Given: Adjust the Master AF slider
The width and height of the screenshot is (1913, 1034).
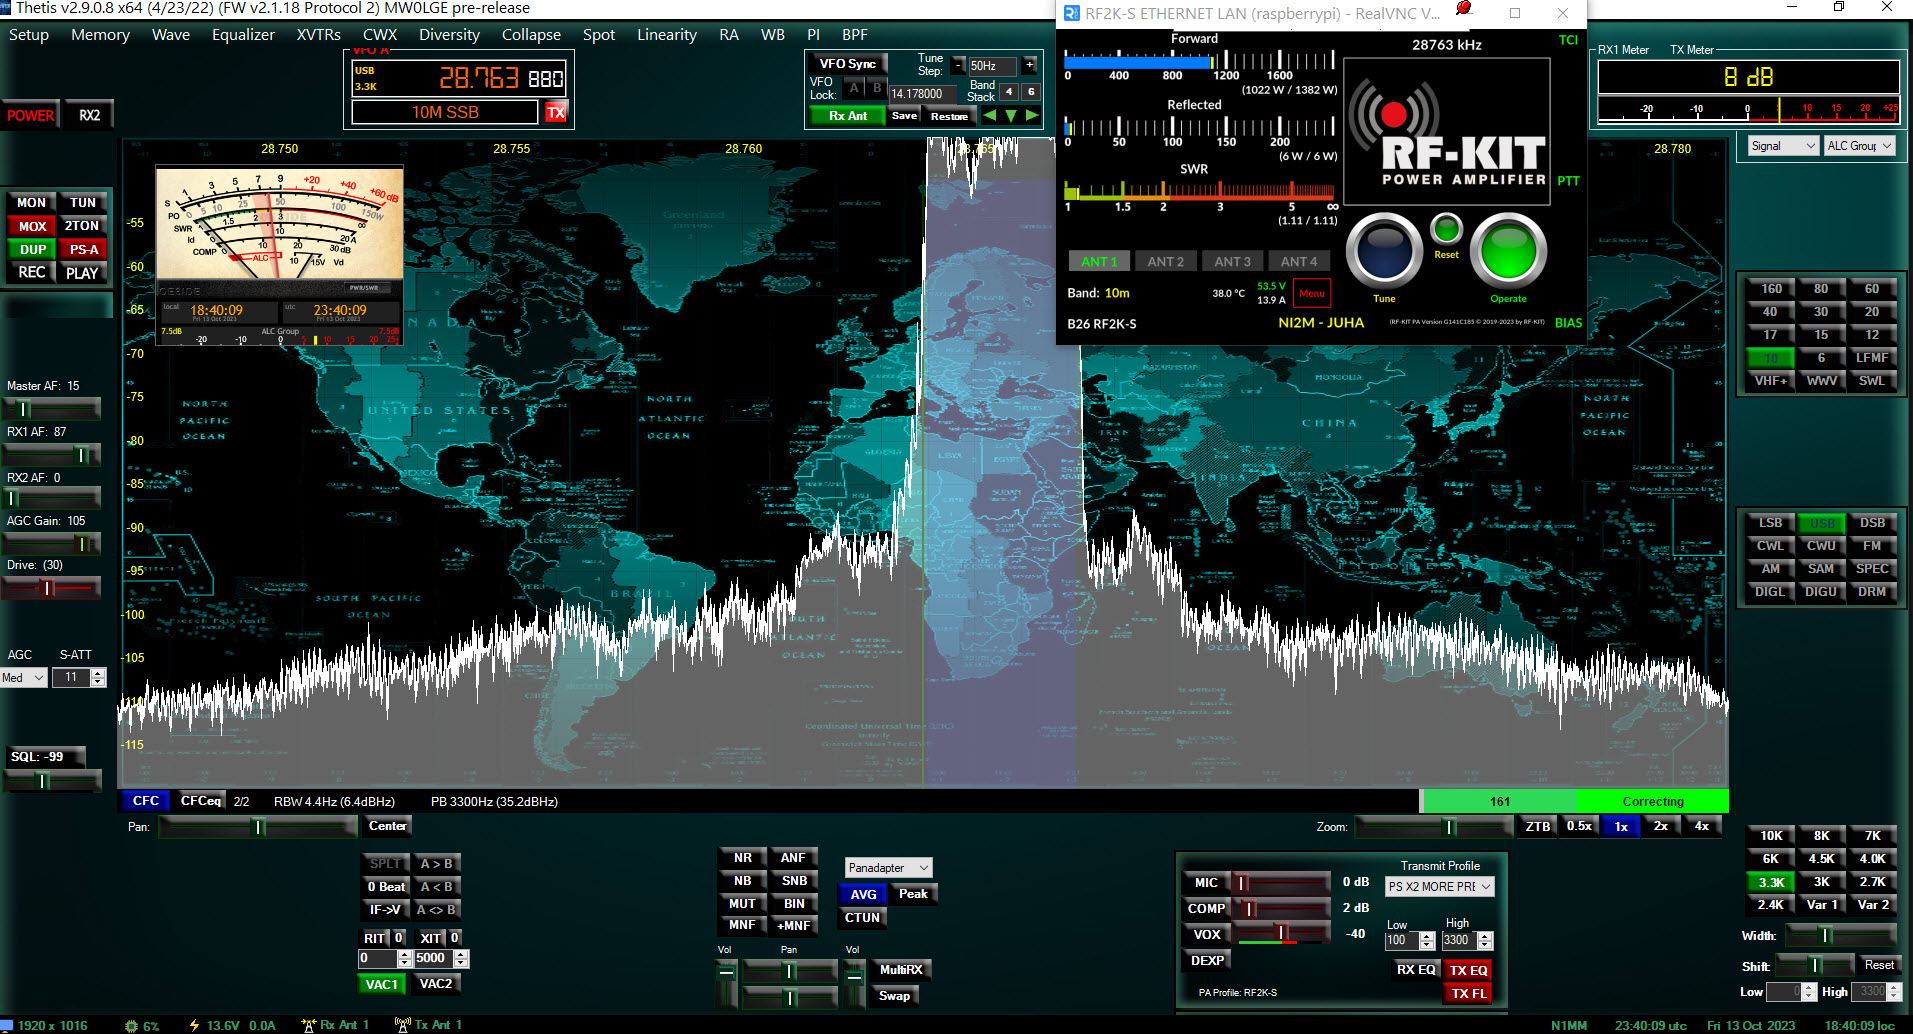Looking at the screenshot, I should (x=52, y=409).
